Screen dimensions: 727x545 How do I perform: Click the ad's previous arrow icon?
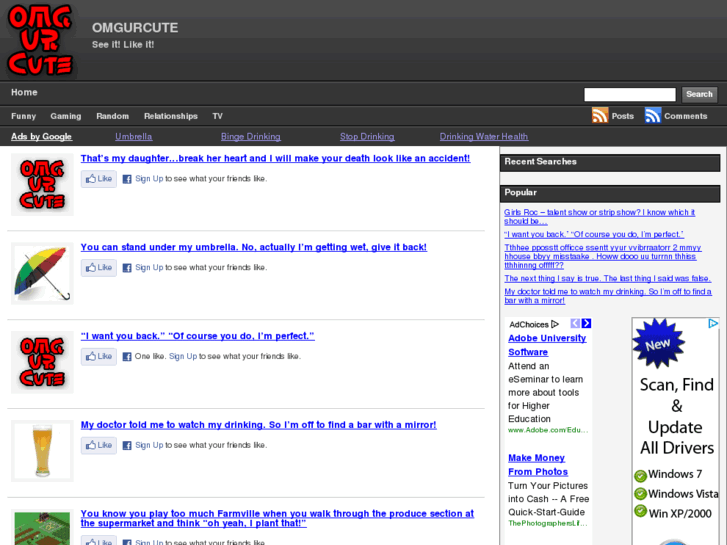[x=575, y=324]
